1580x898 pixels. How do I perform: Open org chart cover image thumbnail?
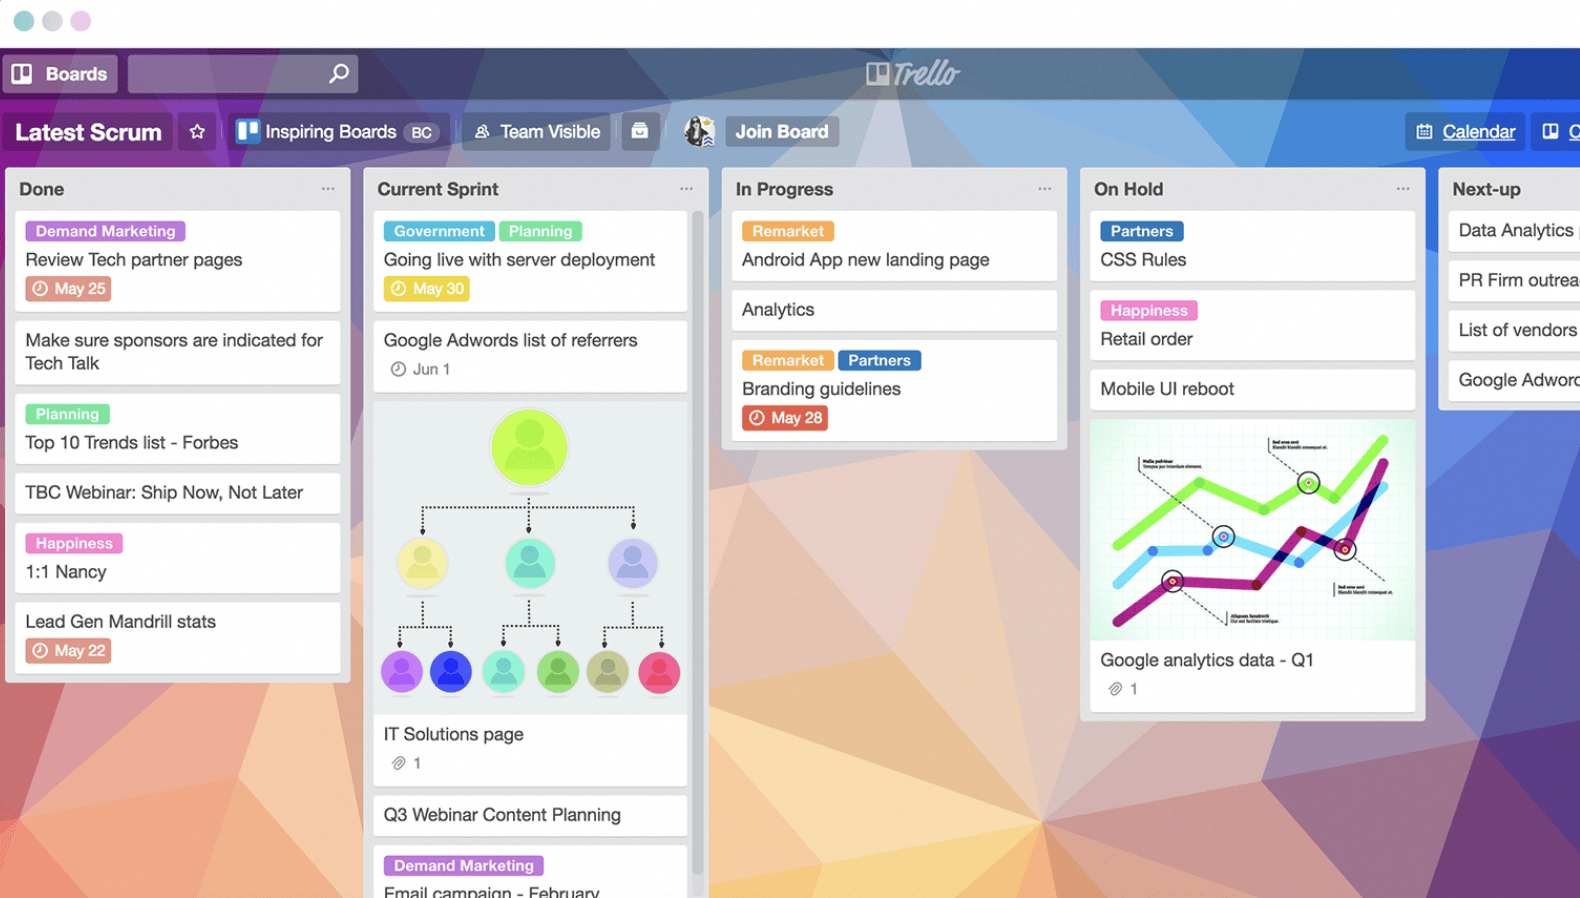[x=530, y=558]
